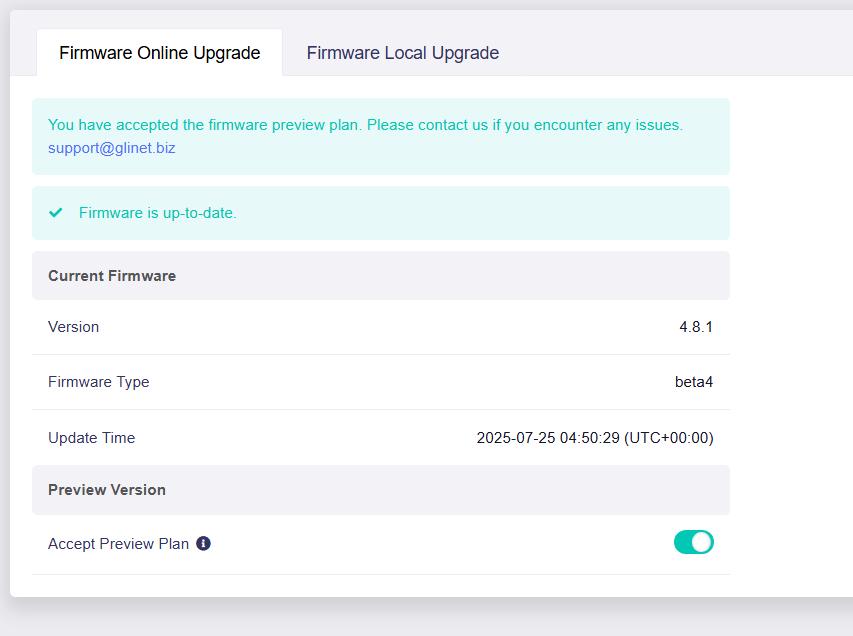Viewport: 853px width, 636px height.
Task: Click the green checkmark icon in status banner
Action: pyautogui.click(x=56, y=212)
